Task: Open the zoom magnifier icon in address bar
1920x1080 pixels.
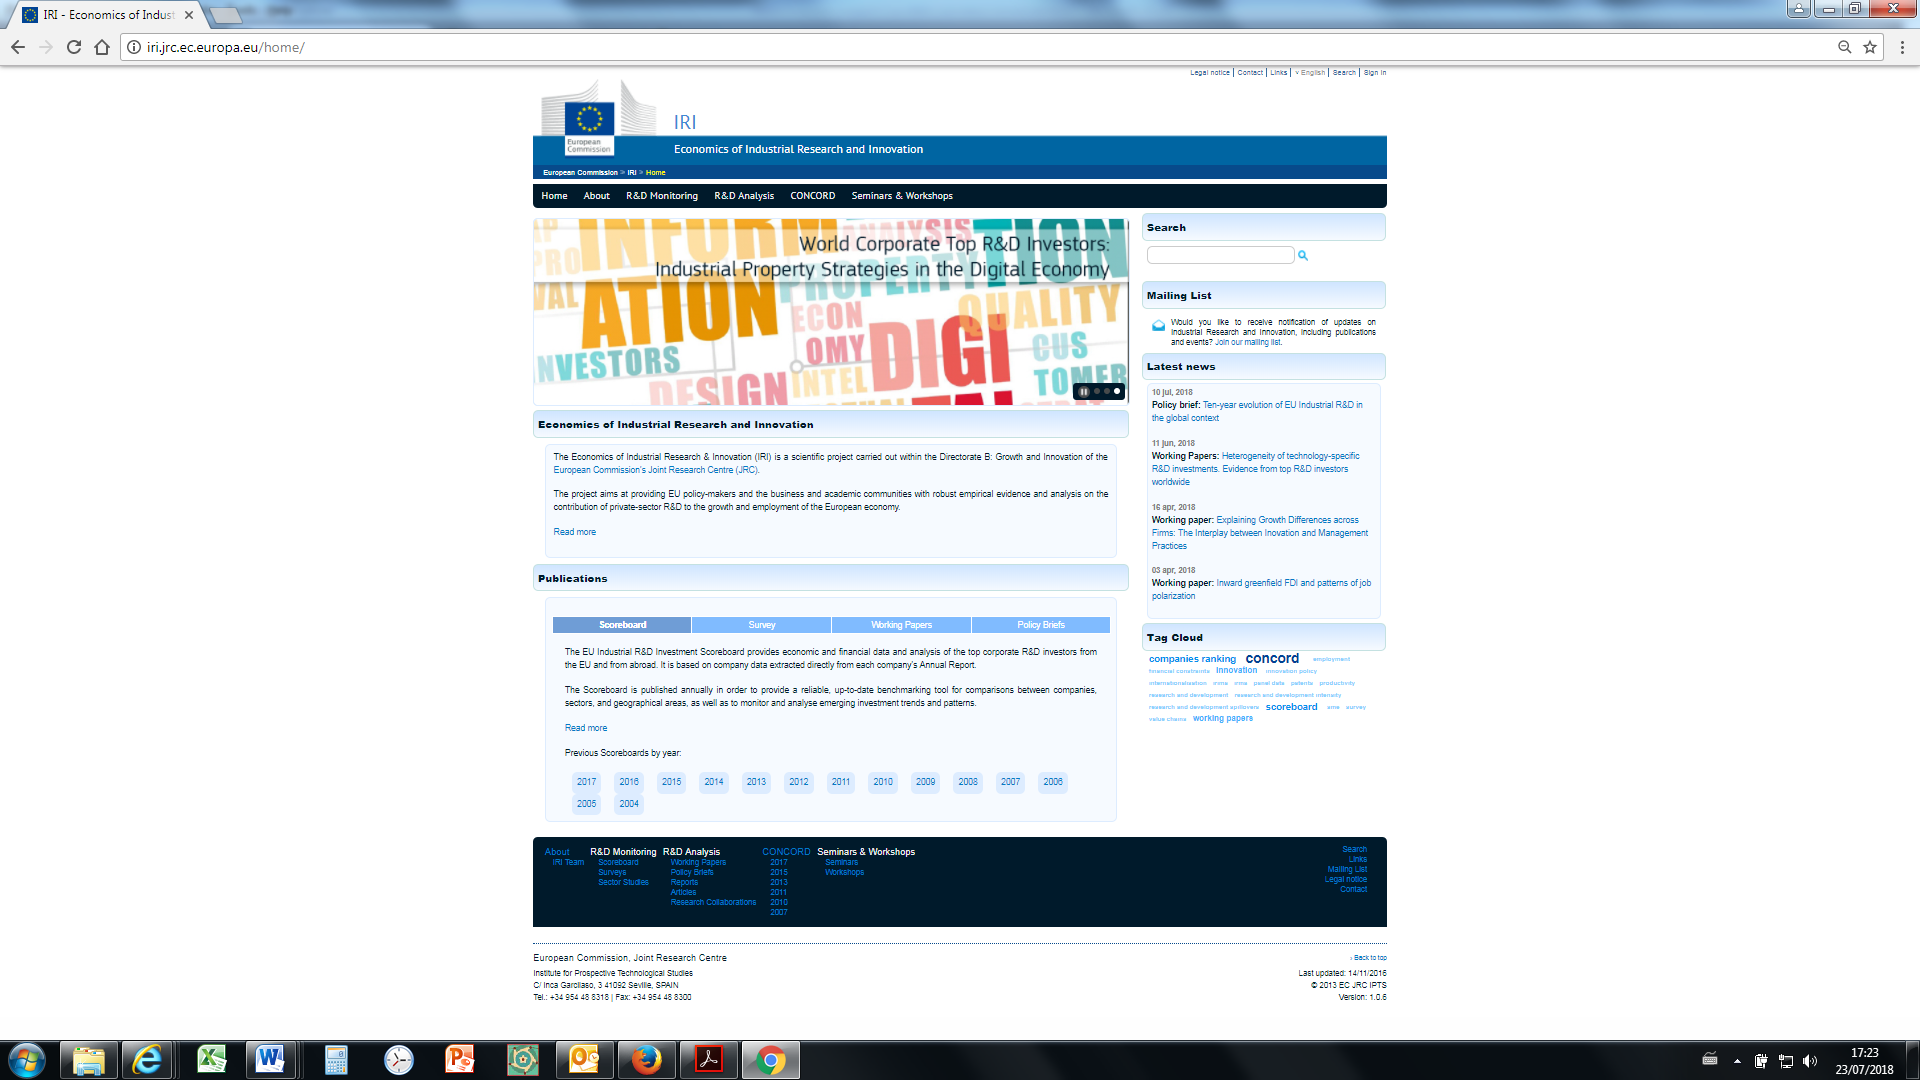Action: (1844, 47)
